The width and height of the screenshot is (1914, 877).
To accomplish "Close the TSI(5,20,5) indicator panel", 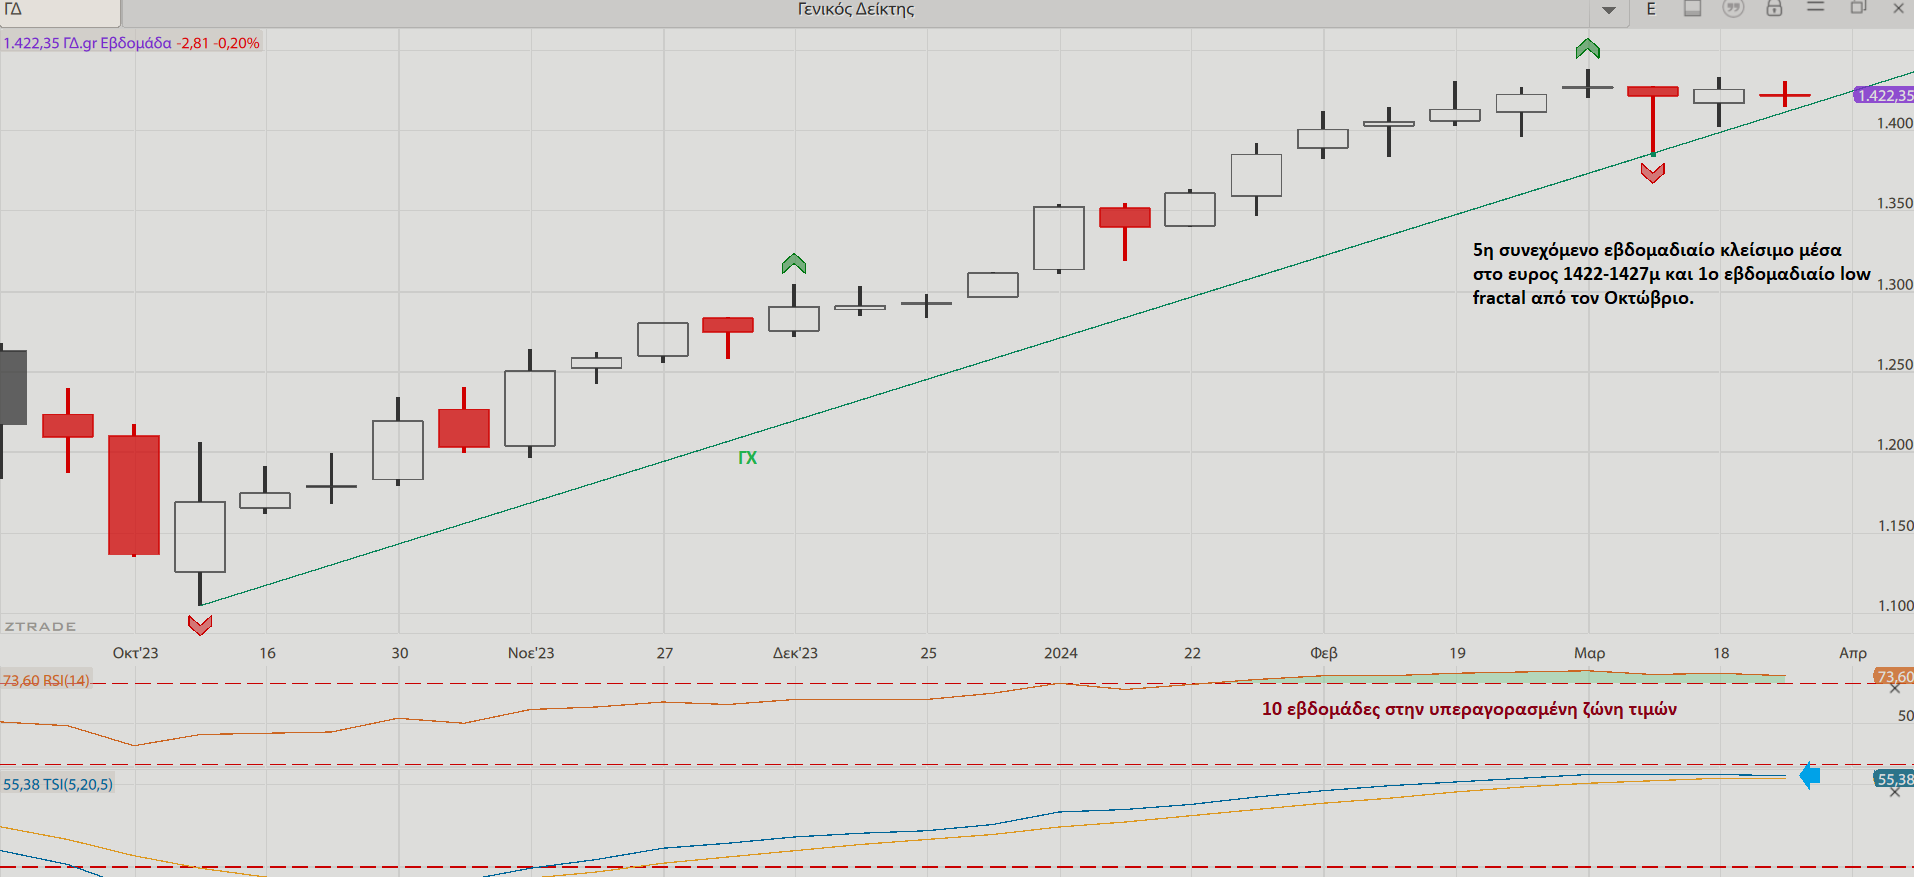I will [1894, 792].
